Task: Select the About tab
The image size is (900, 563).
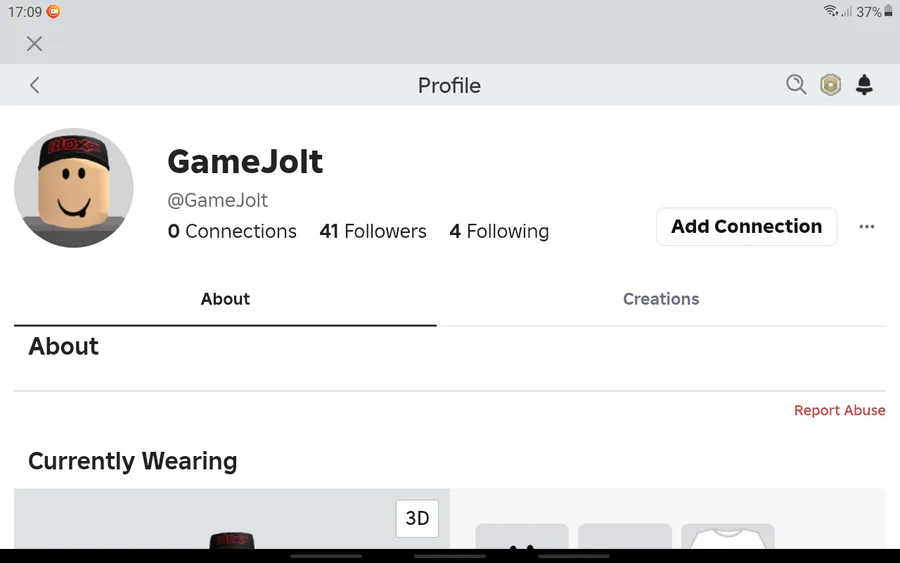Action: pyautogui.click(x=225, y=299)
